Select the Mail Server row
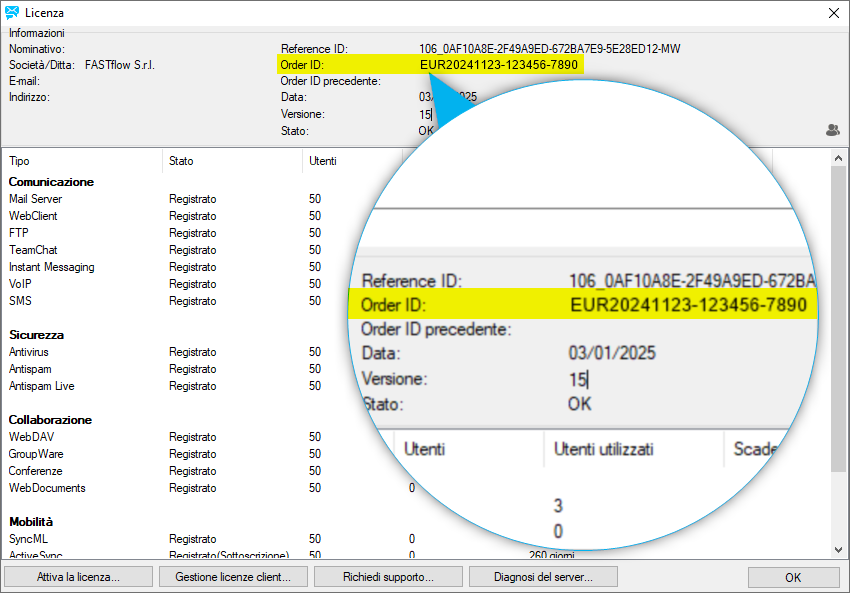Image resolution: width=850 pixels, height=593 pixels. pyautogui.click(x=36, y=199)
